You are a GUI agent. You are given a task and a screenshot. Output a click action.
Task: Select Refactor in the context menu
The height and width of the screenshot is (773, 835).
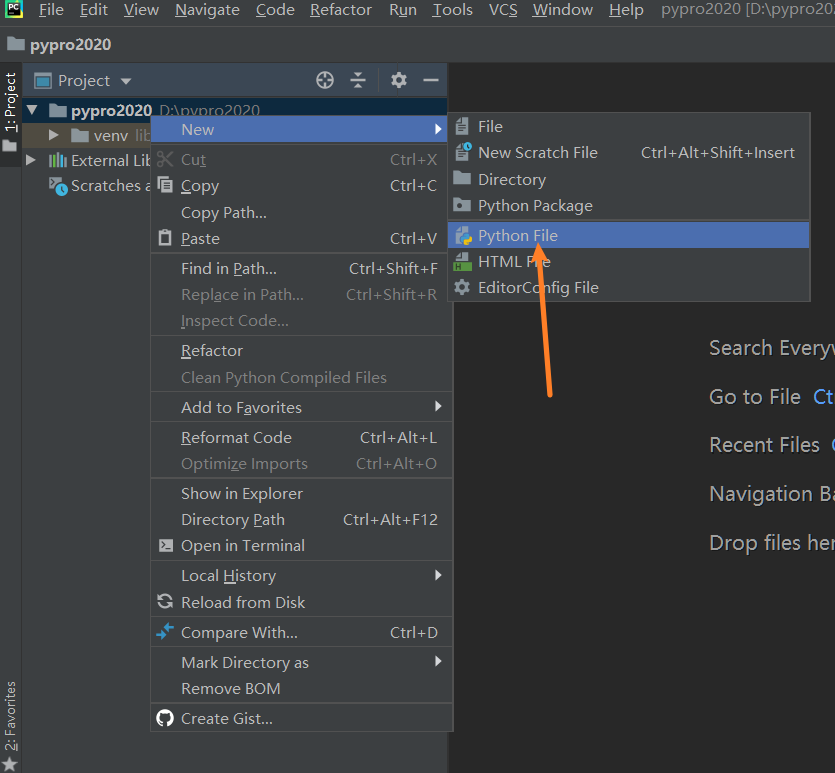[x=301, y=351]
